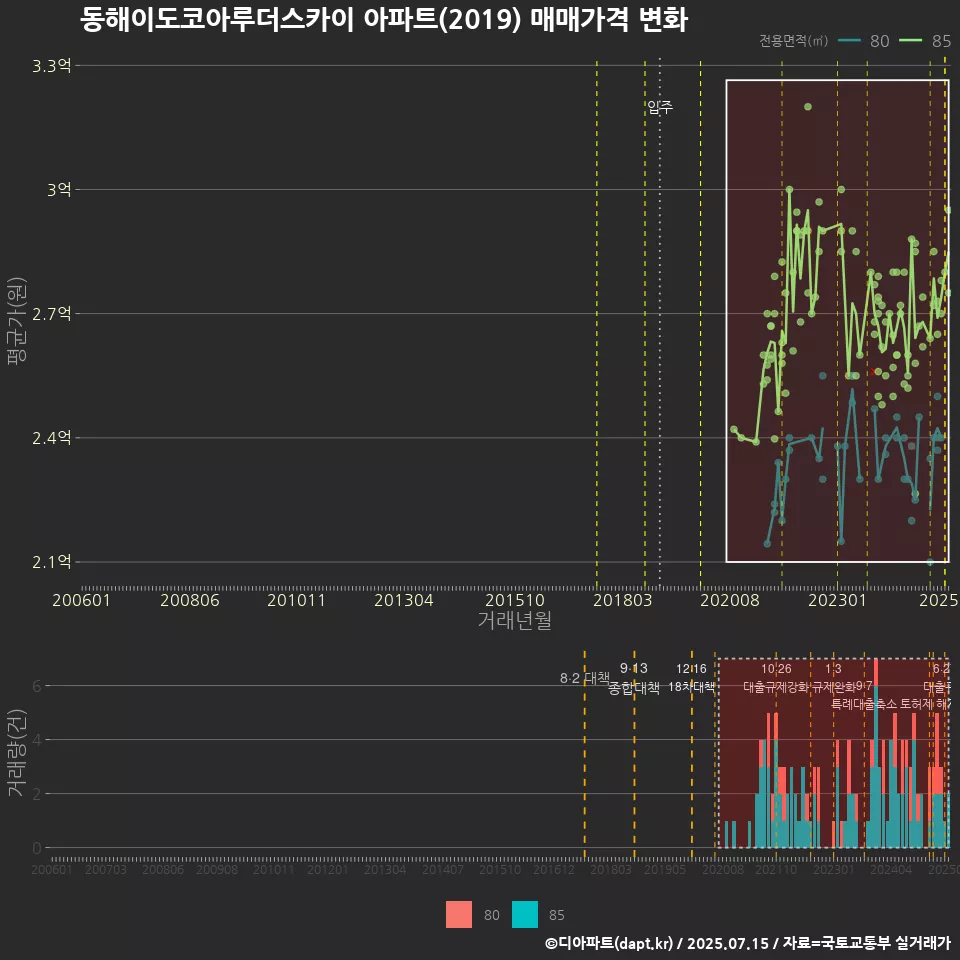The image size is (960, 960).
Task: Click the red x marker in price chart
Action: 872,371
